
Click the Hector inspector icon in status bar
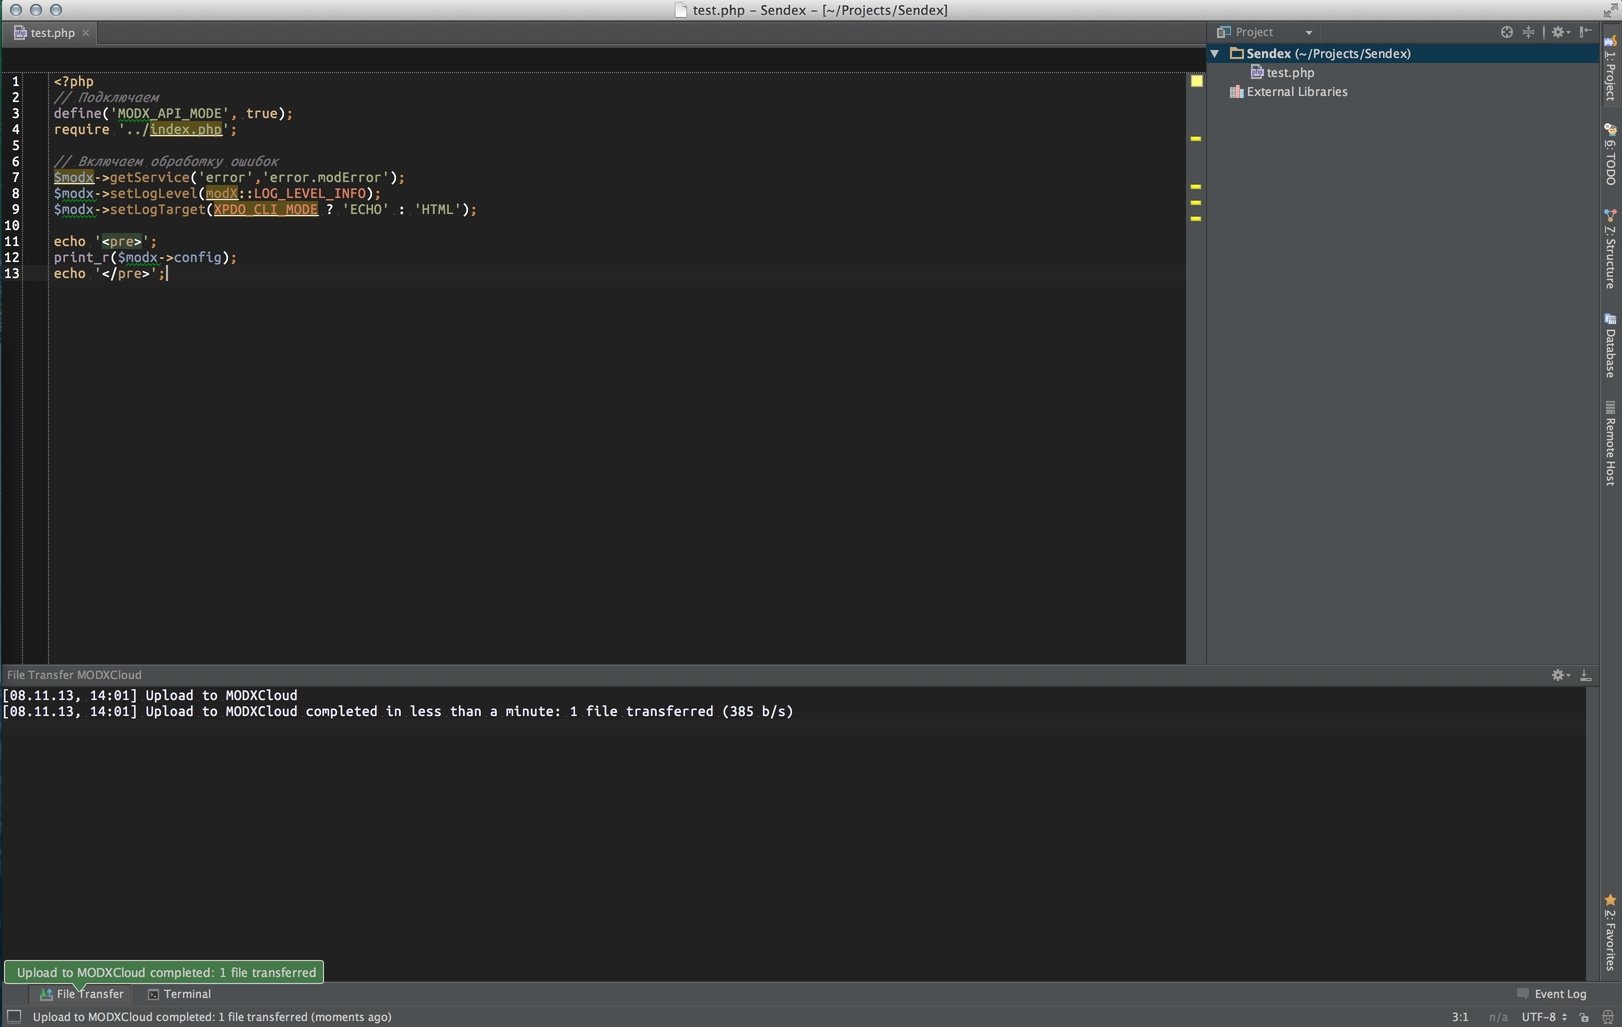(1607, 1017)
